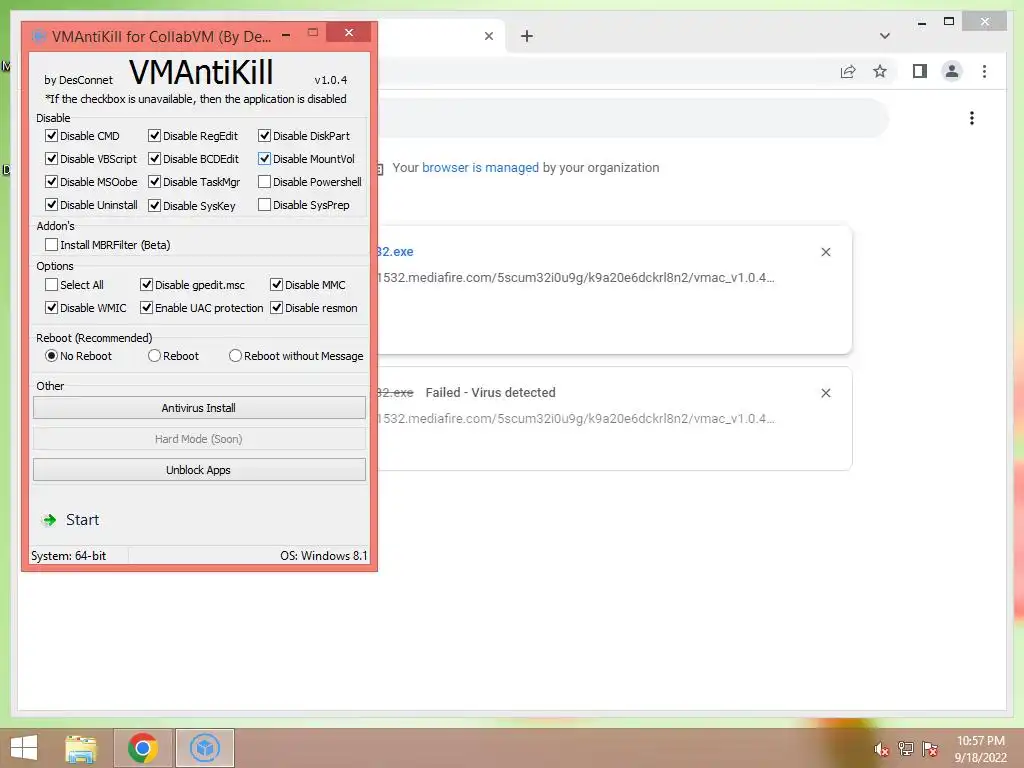Click first download's mediafire URL

(x=576, y=278)
